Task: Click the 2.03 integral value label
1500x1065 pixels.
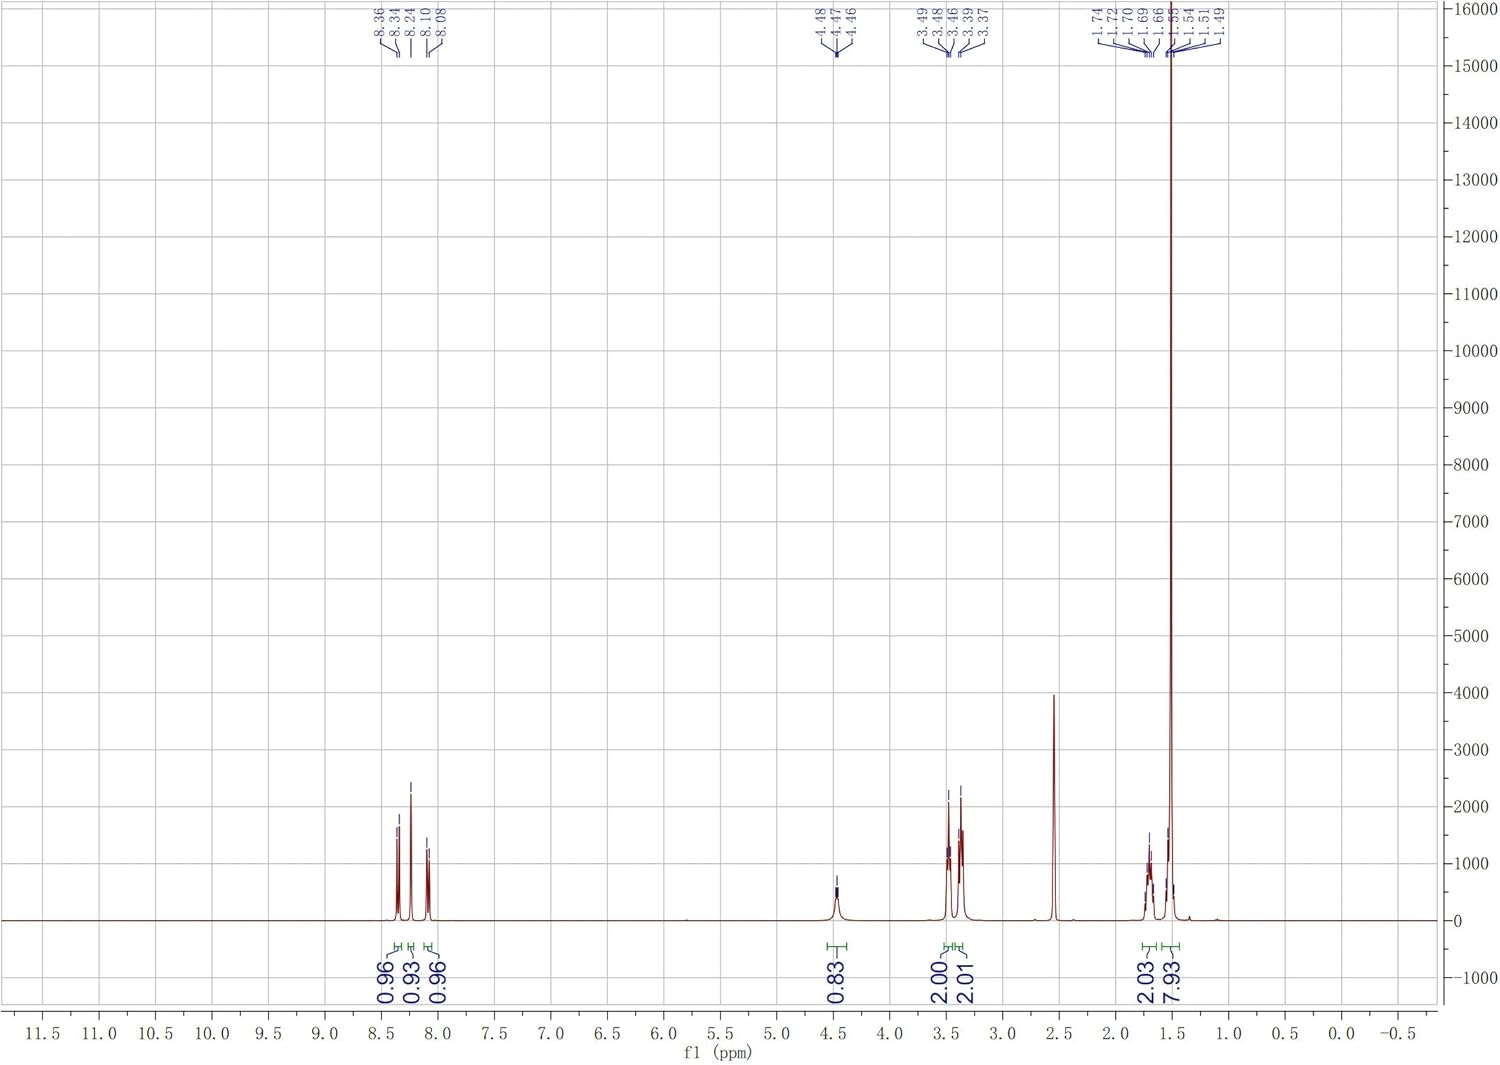Action: 1146,981
